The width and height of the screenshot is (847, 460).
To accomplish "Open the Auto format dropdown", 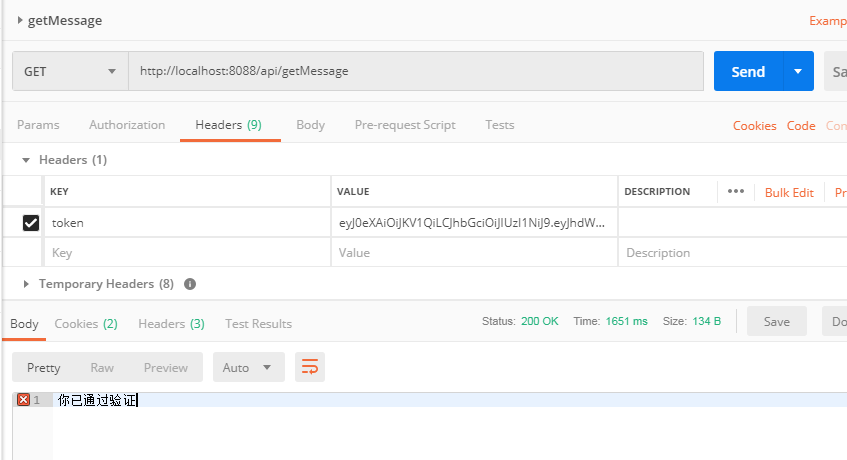I will tap(248, 368).
